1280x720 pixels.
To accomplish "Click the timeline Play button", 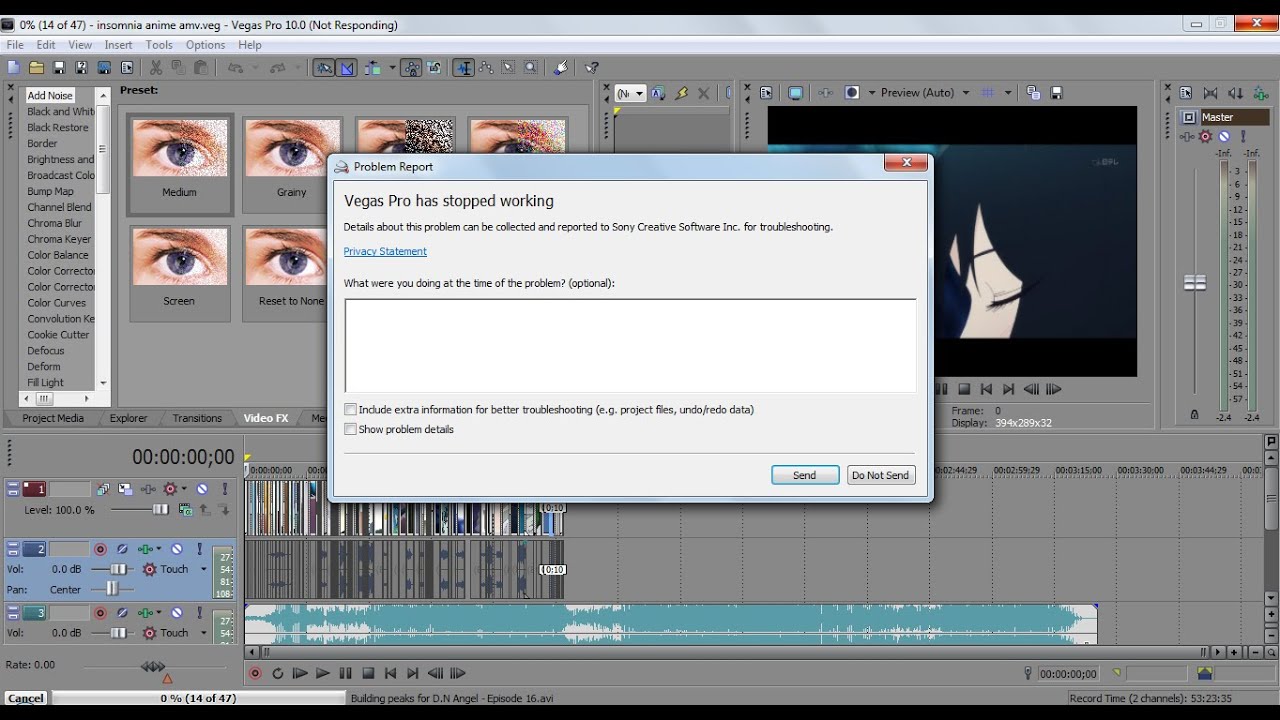I will click(322, 674).
